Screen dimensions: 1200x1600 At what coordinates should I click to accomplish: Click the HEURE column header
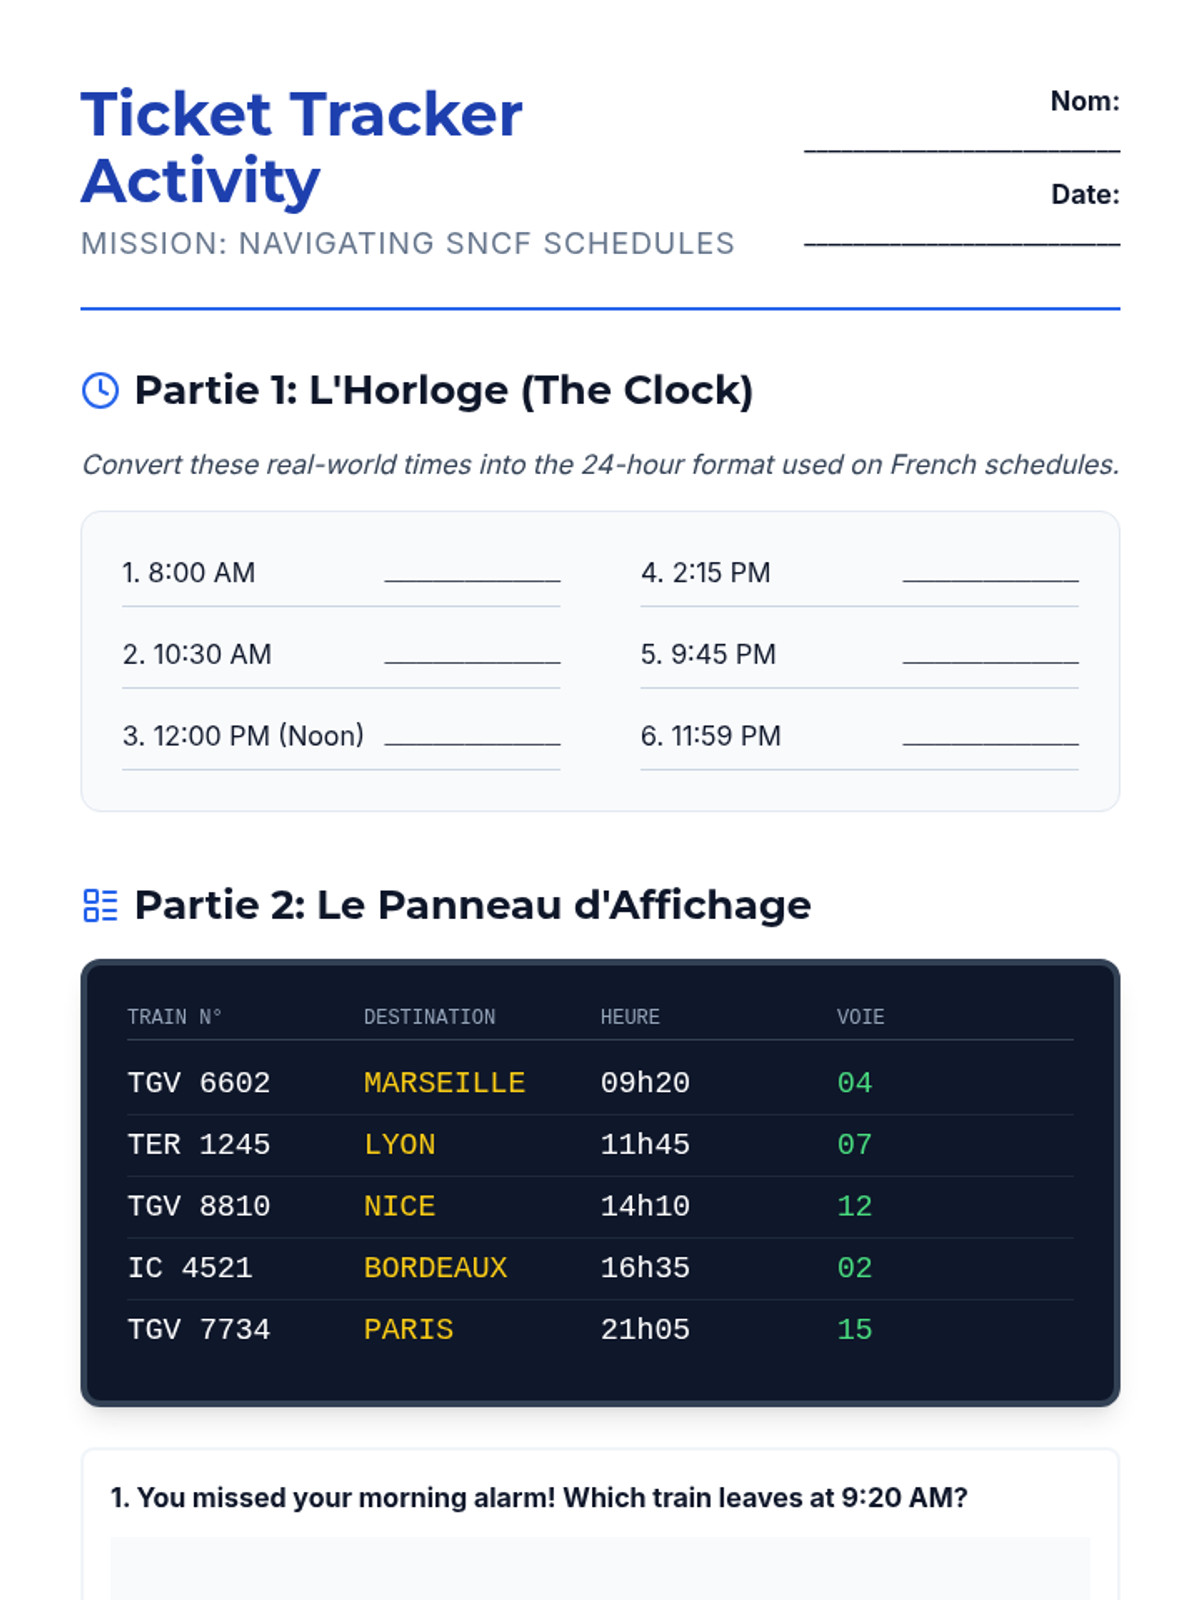(x=630, y=1017)
